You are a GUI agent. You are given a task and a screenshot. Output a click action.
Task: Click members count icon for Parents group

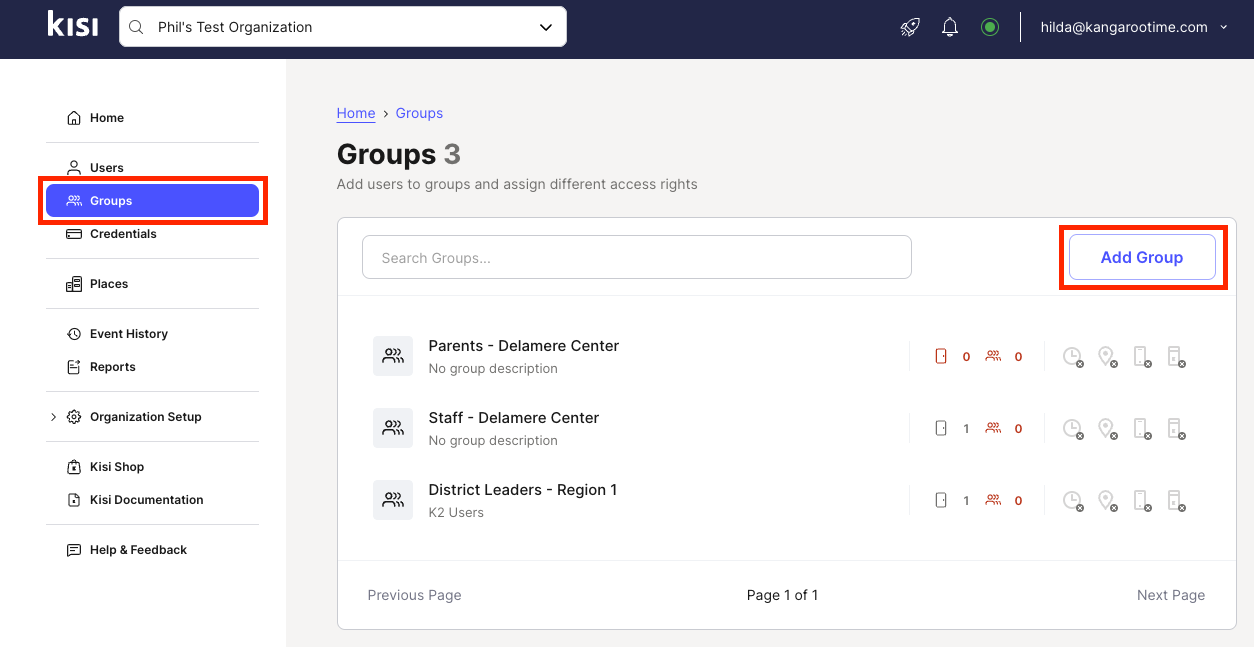993,356
